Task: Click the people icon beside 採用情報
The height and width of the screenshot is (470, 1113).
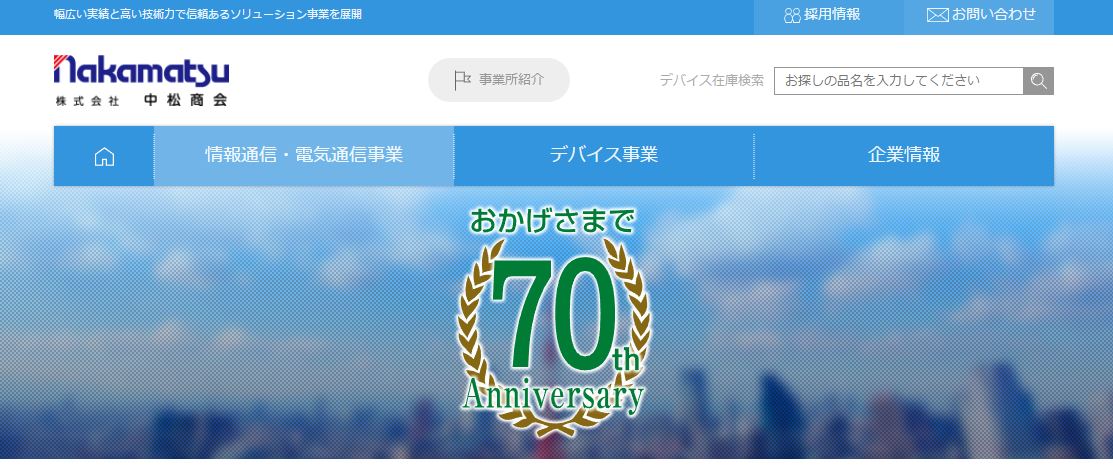Action: tap(792, 15)
